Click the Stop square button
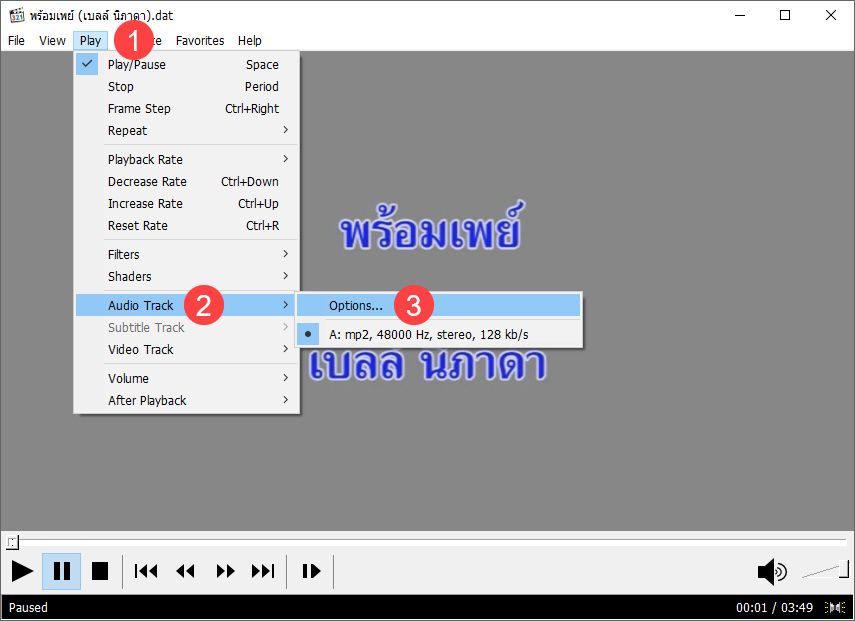Screen dimensions: 855x621 click(100, 571)
